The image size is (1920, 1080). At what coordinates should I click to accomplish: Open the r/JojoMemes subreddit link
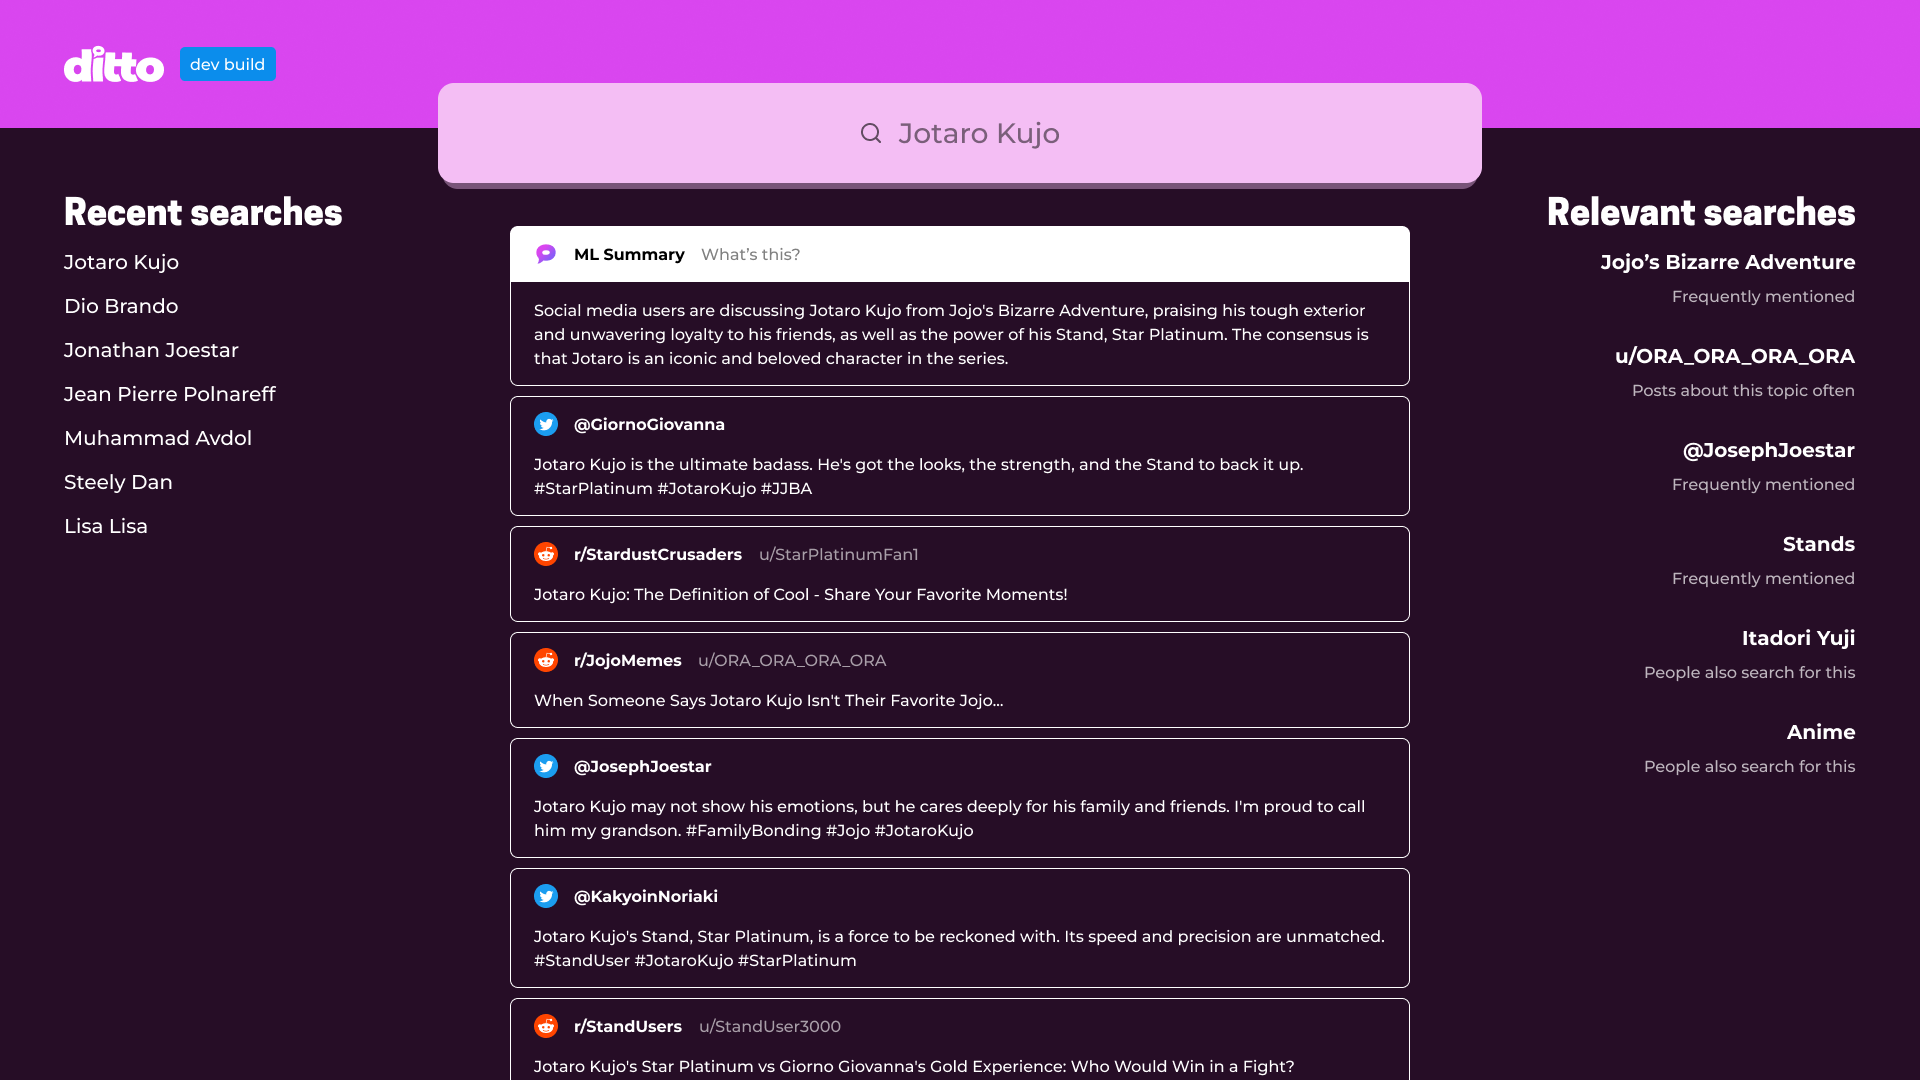coord(627,660)
